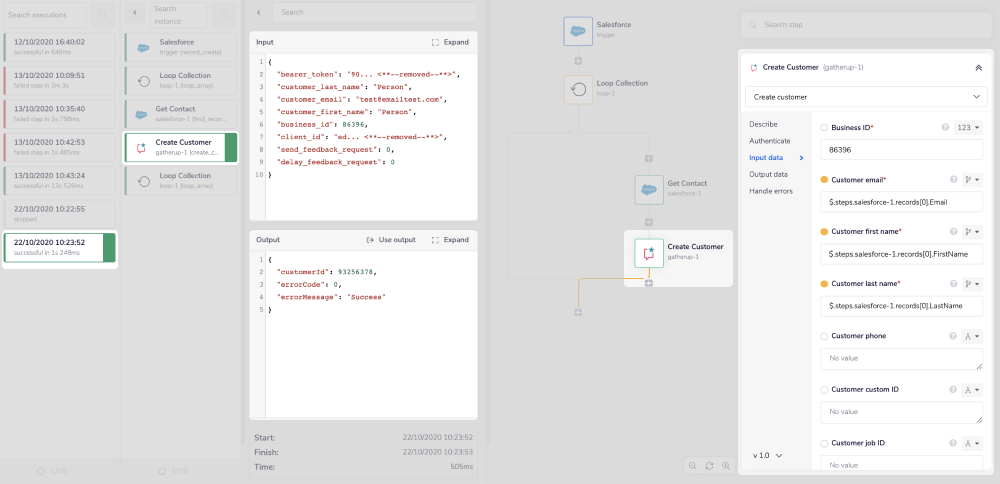This screenshot has height=484, width=1000.
Task: Switch to the Output data tab
Action: tap(768, 174)
